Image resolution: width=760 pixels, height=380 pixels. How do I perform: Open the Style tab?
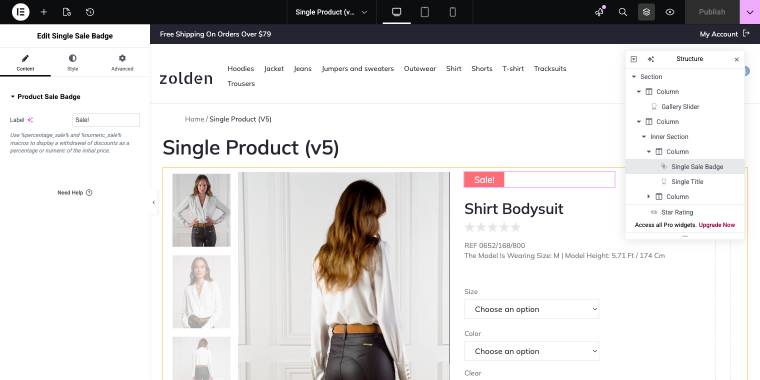pyautogui.click(x=73, y=62)
